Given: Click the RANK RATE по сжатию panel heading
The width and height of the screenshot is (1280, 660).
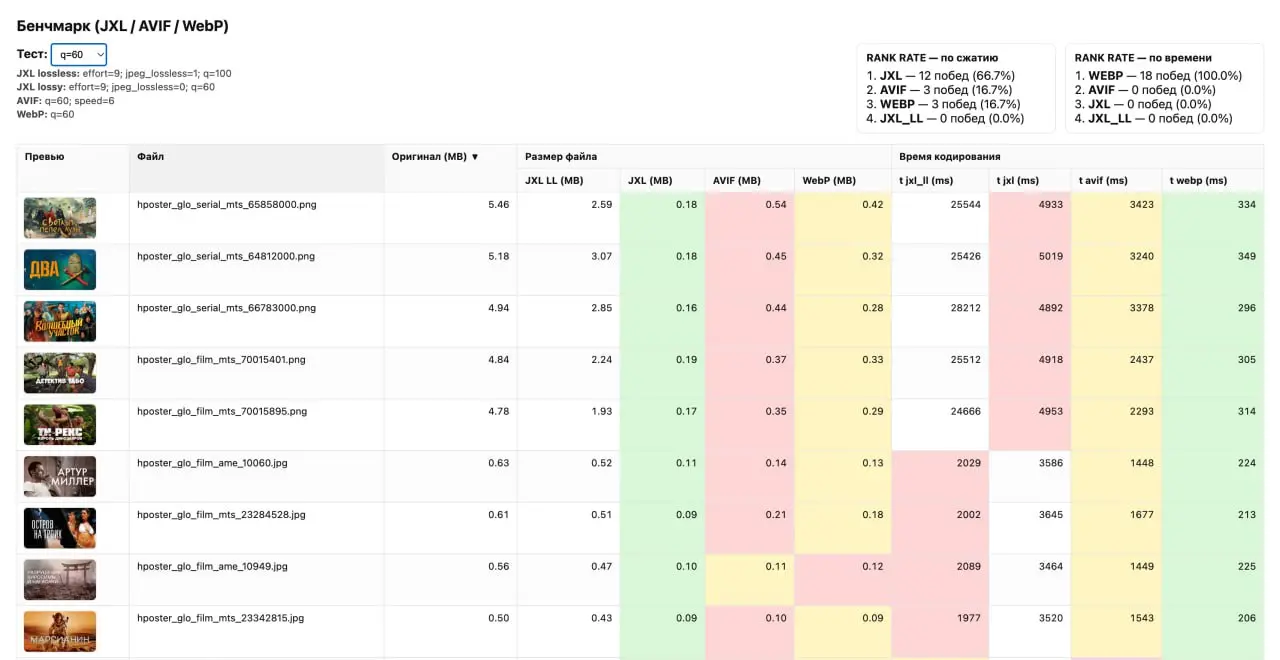Looking at the screenshot, I should (x=932, y=58).
